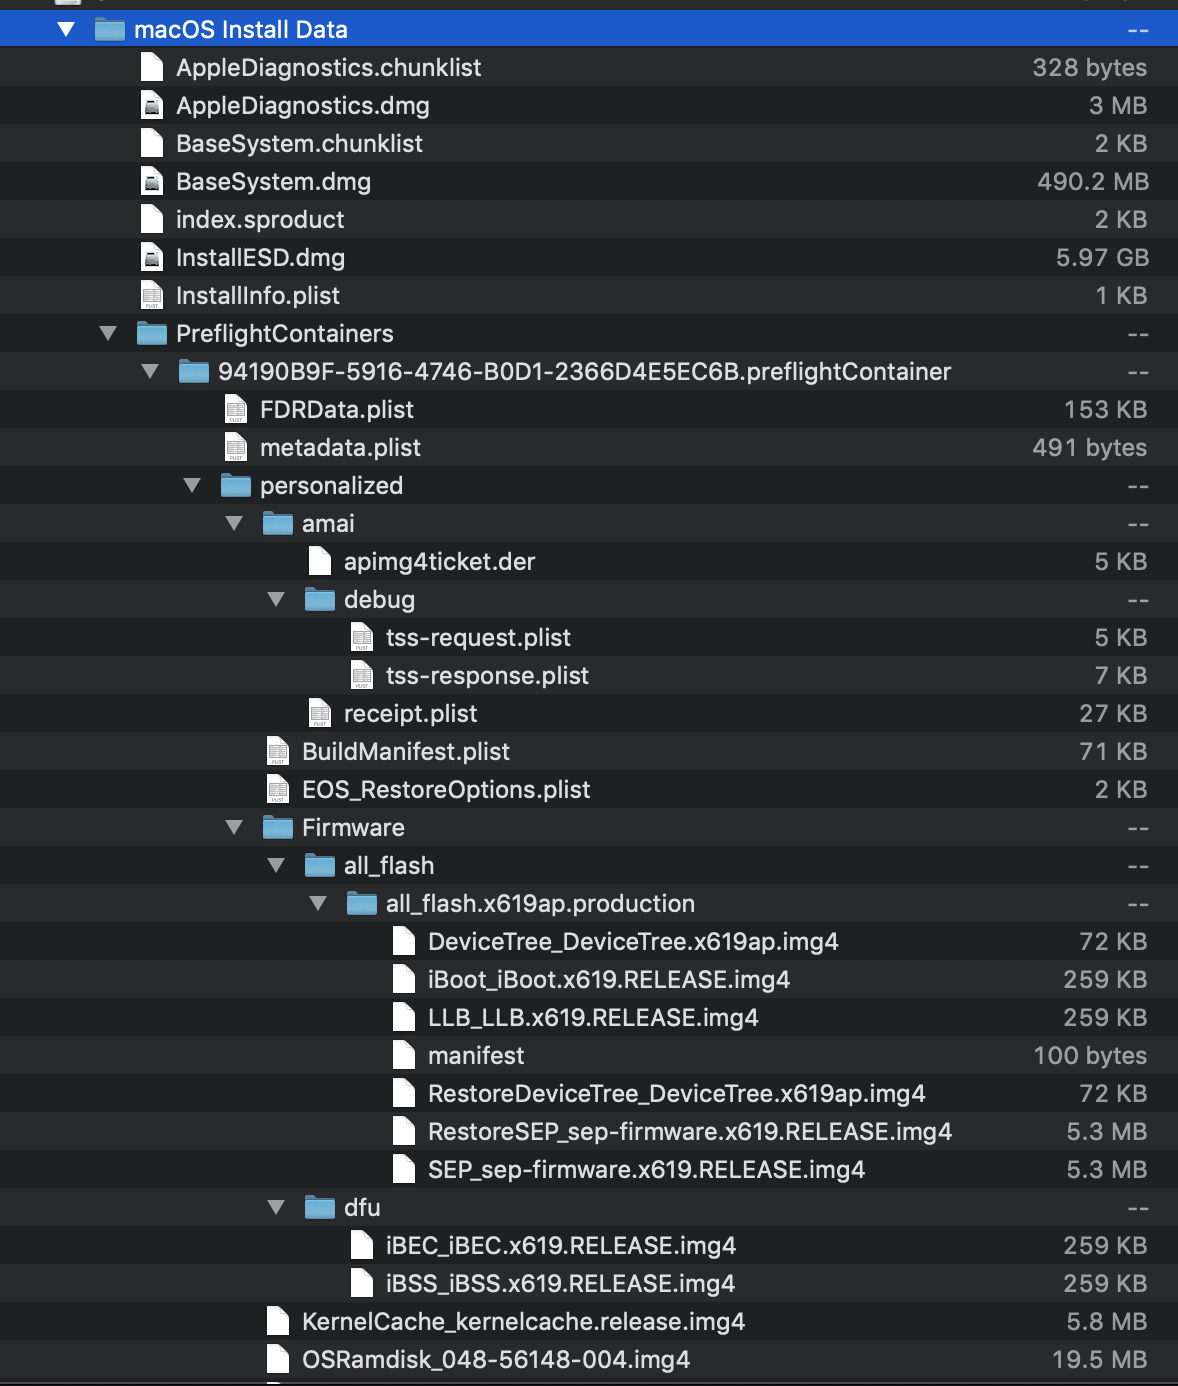Click the 19.5 MB size value

pyautogui.click(x=1100, y=1360)
